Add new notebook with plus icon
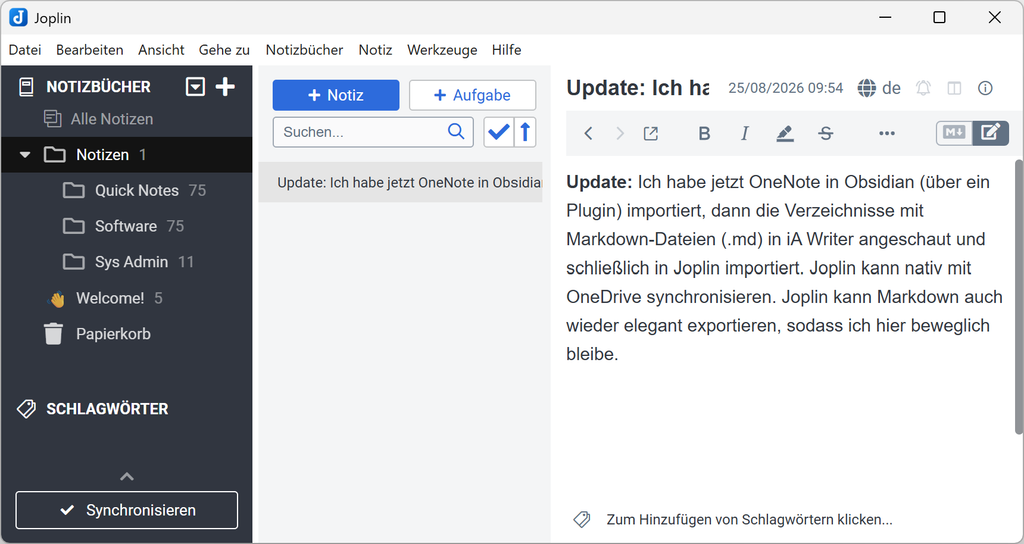 [x=225, y=86]
